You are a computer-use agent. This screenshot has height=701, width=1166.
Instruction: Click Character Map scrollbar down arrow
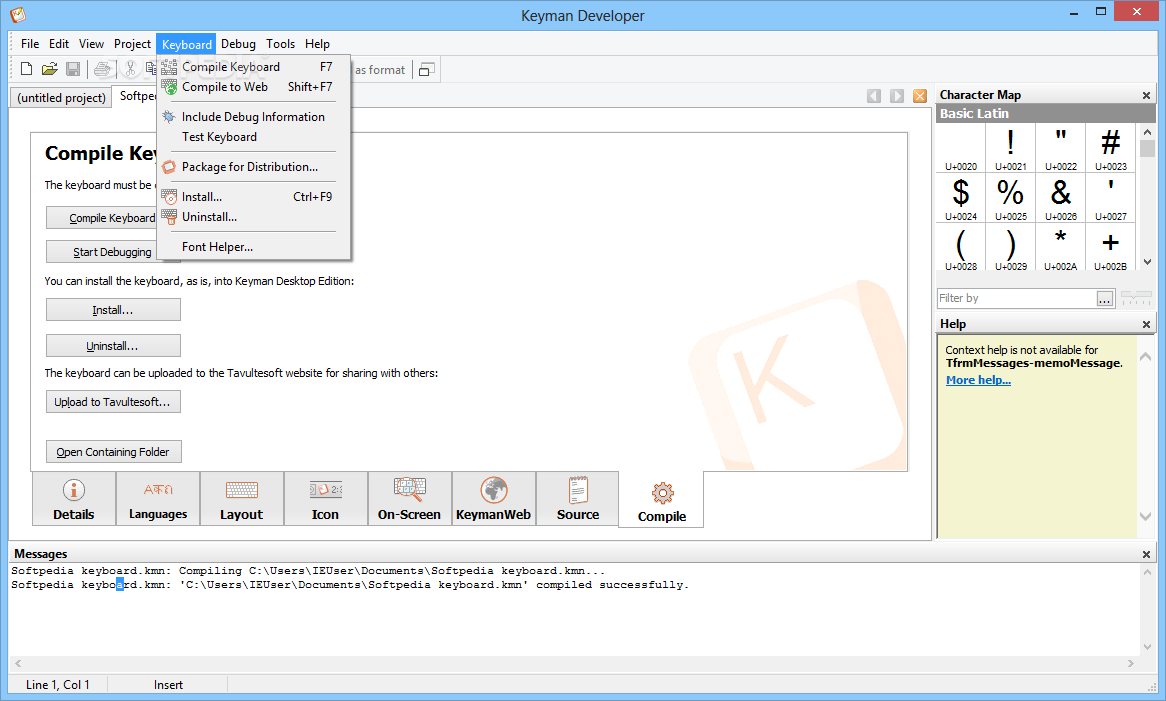tap(1147, 262)
